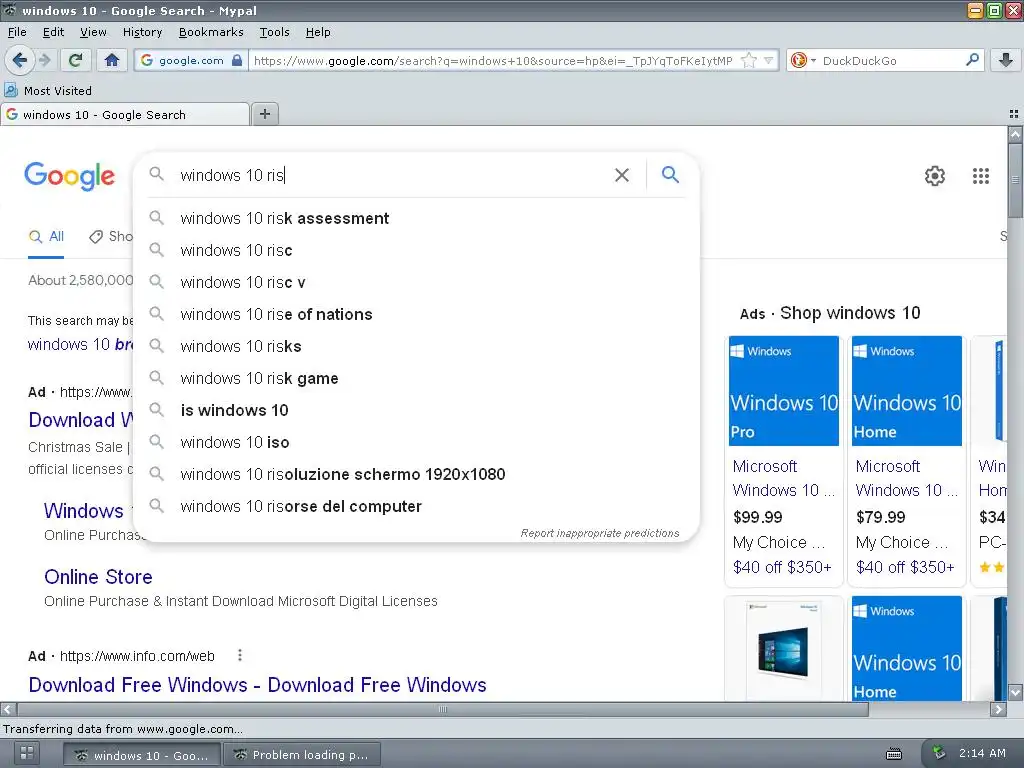Clear the Google search box text
1024x768 pixels.
[622, 175]
